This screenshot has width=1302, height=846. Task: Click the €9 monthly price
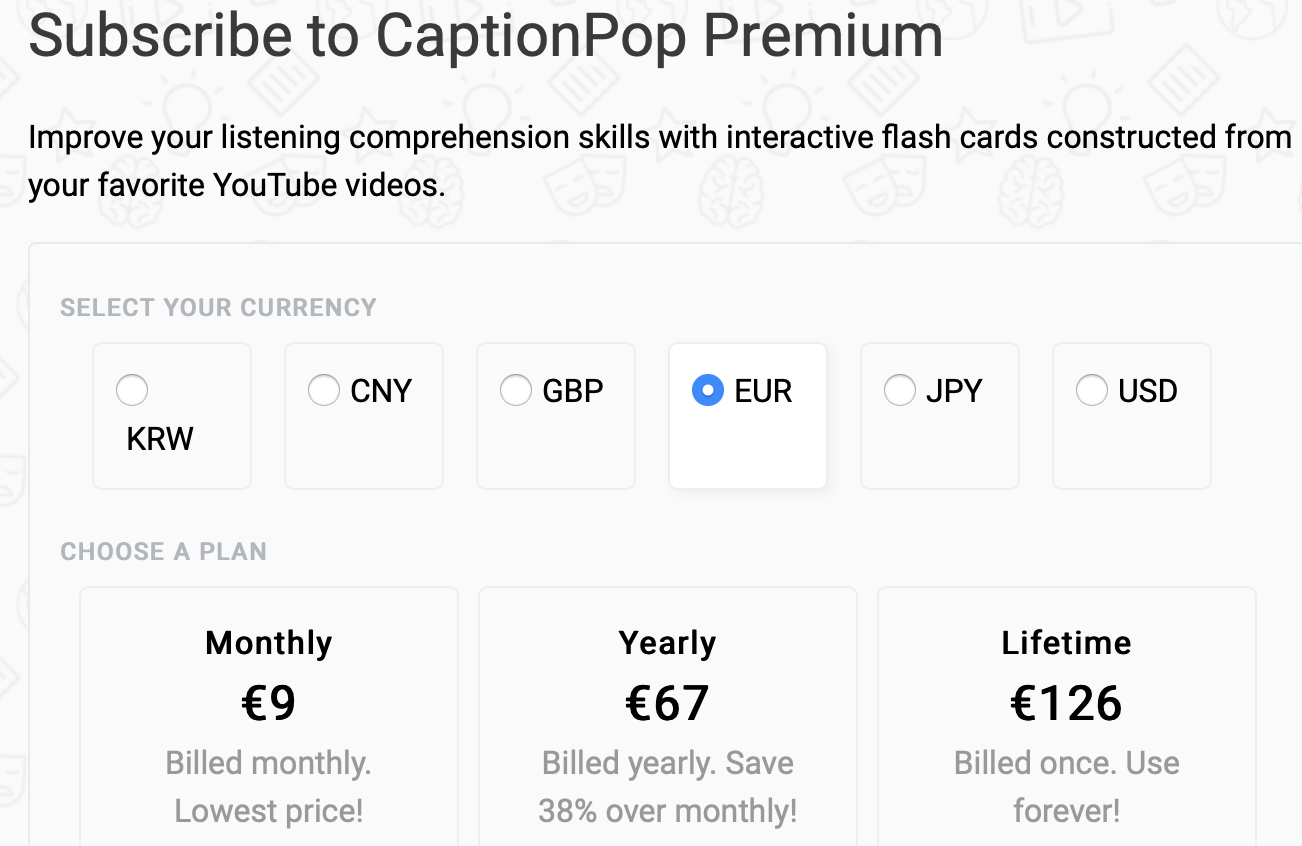click(268, 703)
